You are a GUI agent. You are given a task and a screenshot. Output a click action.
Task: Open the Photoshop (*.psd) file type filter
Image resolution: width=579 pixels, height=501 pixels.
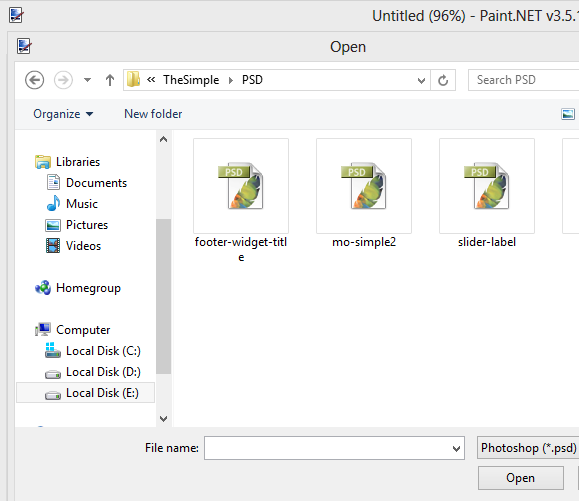pyautogui.click(x=528, y=448)
